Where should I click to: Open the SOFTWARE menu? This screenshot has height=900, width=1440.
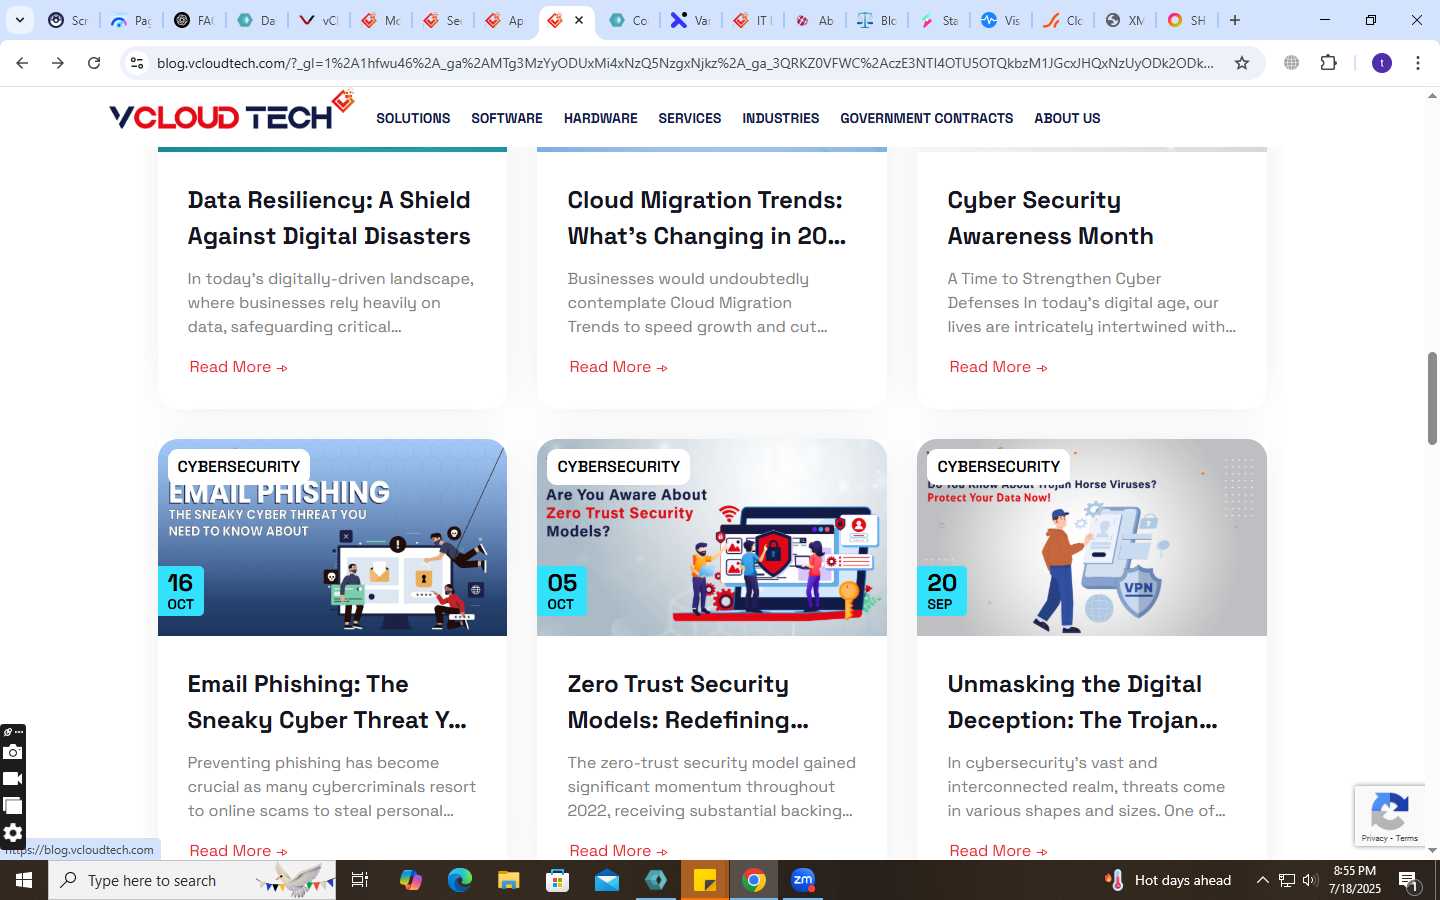pos(507,118)
